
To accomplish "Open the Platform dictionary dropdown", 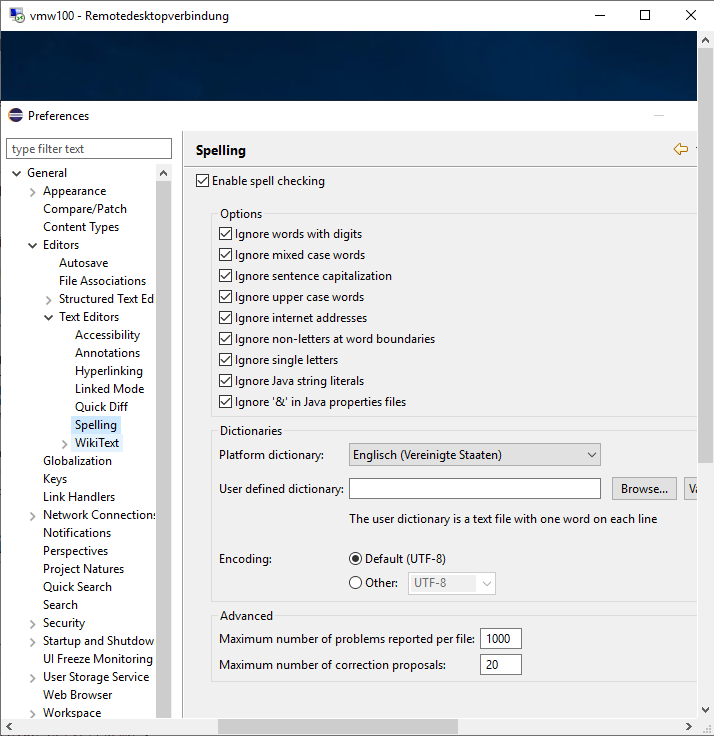I will point(474,455).
